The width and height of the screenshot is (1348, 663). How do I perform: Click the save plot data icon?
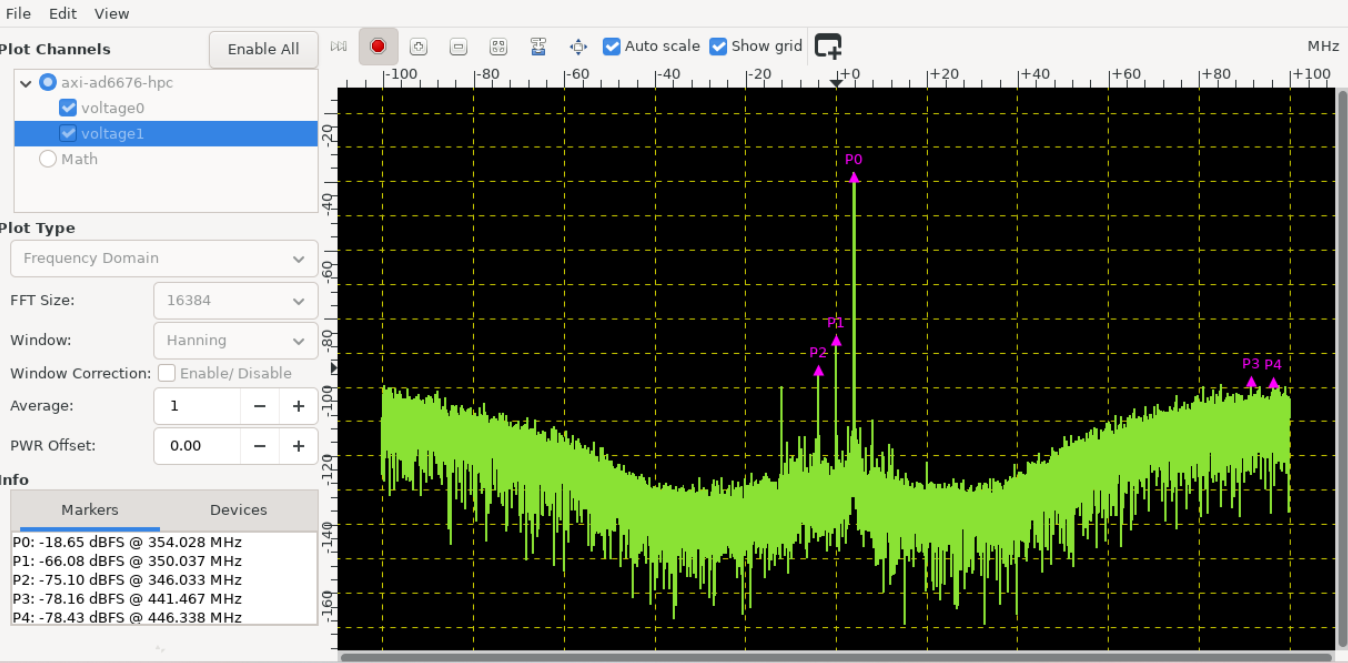coord(538,46)
